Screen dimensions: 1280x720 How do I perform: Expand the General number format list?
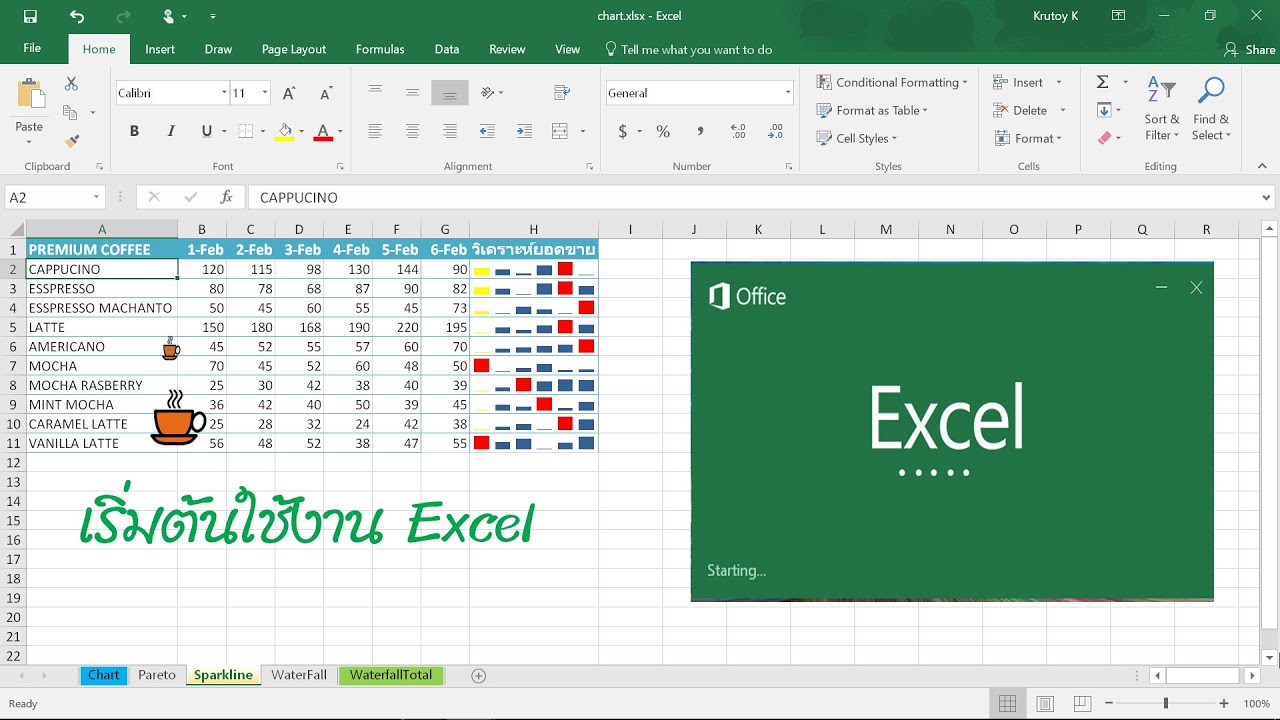[x=788, y=93]
